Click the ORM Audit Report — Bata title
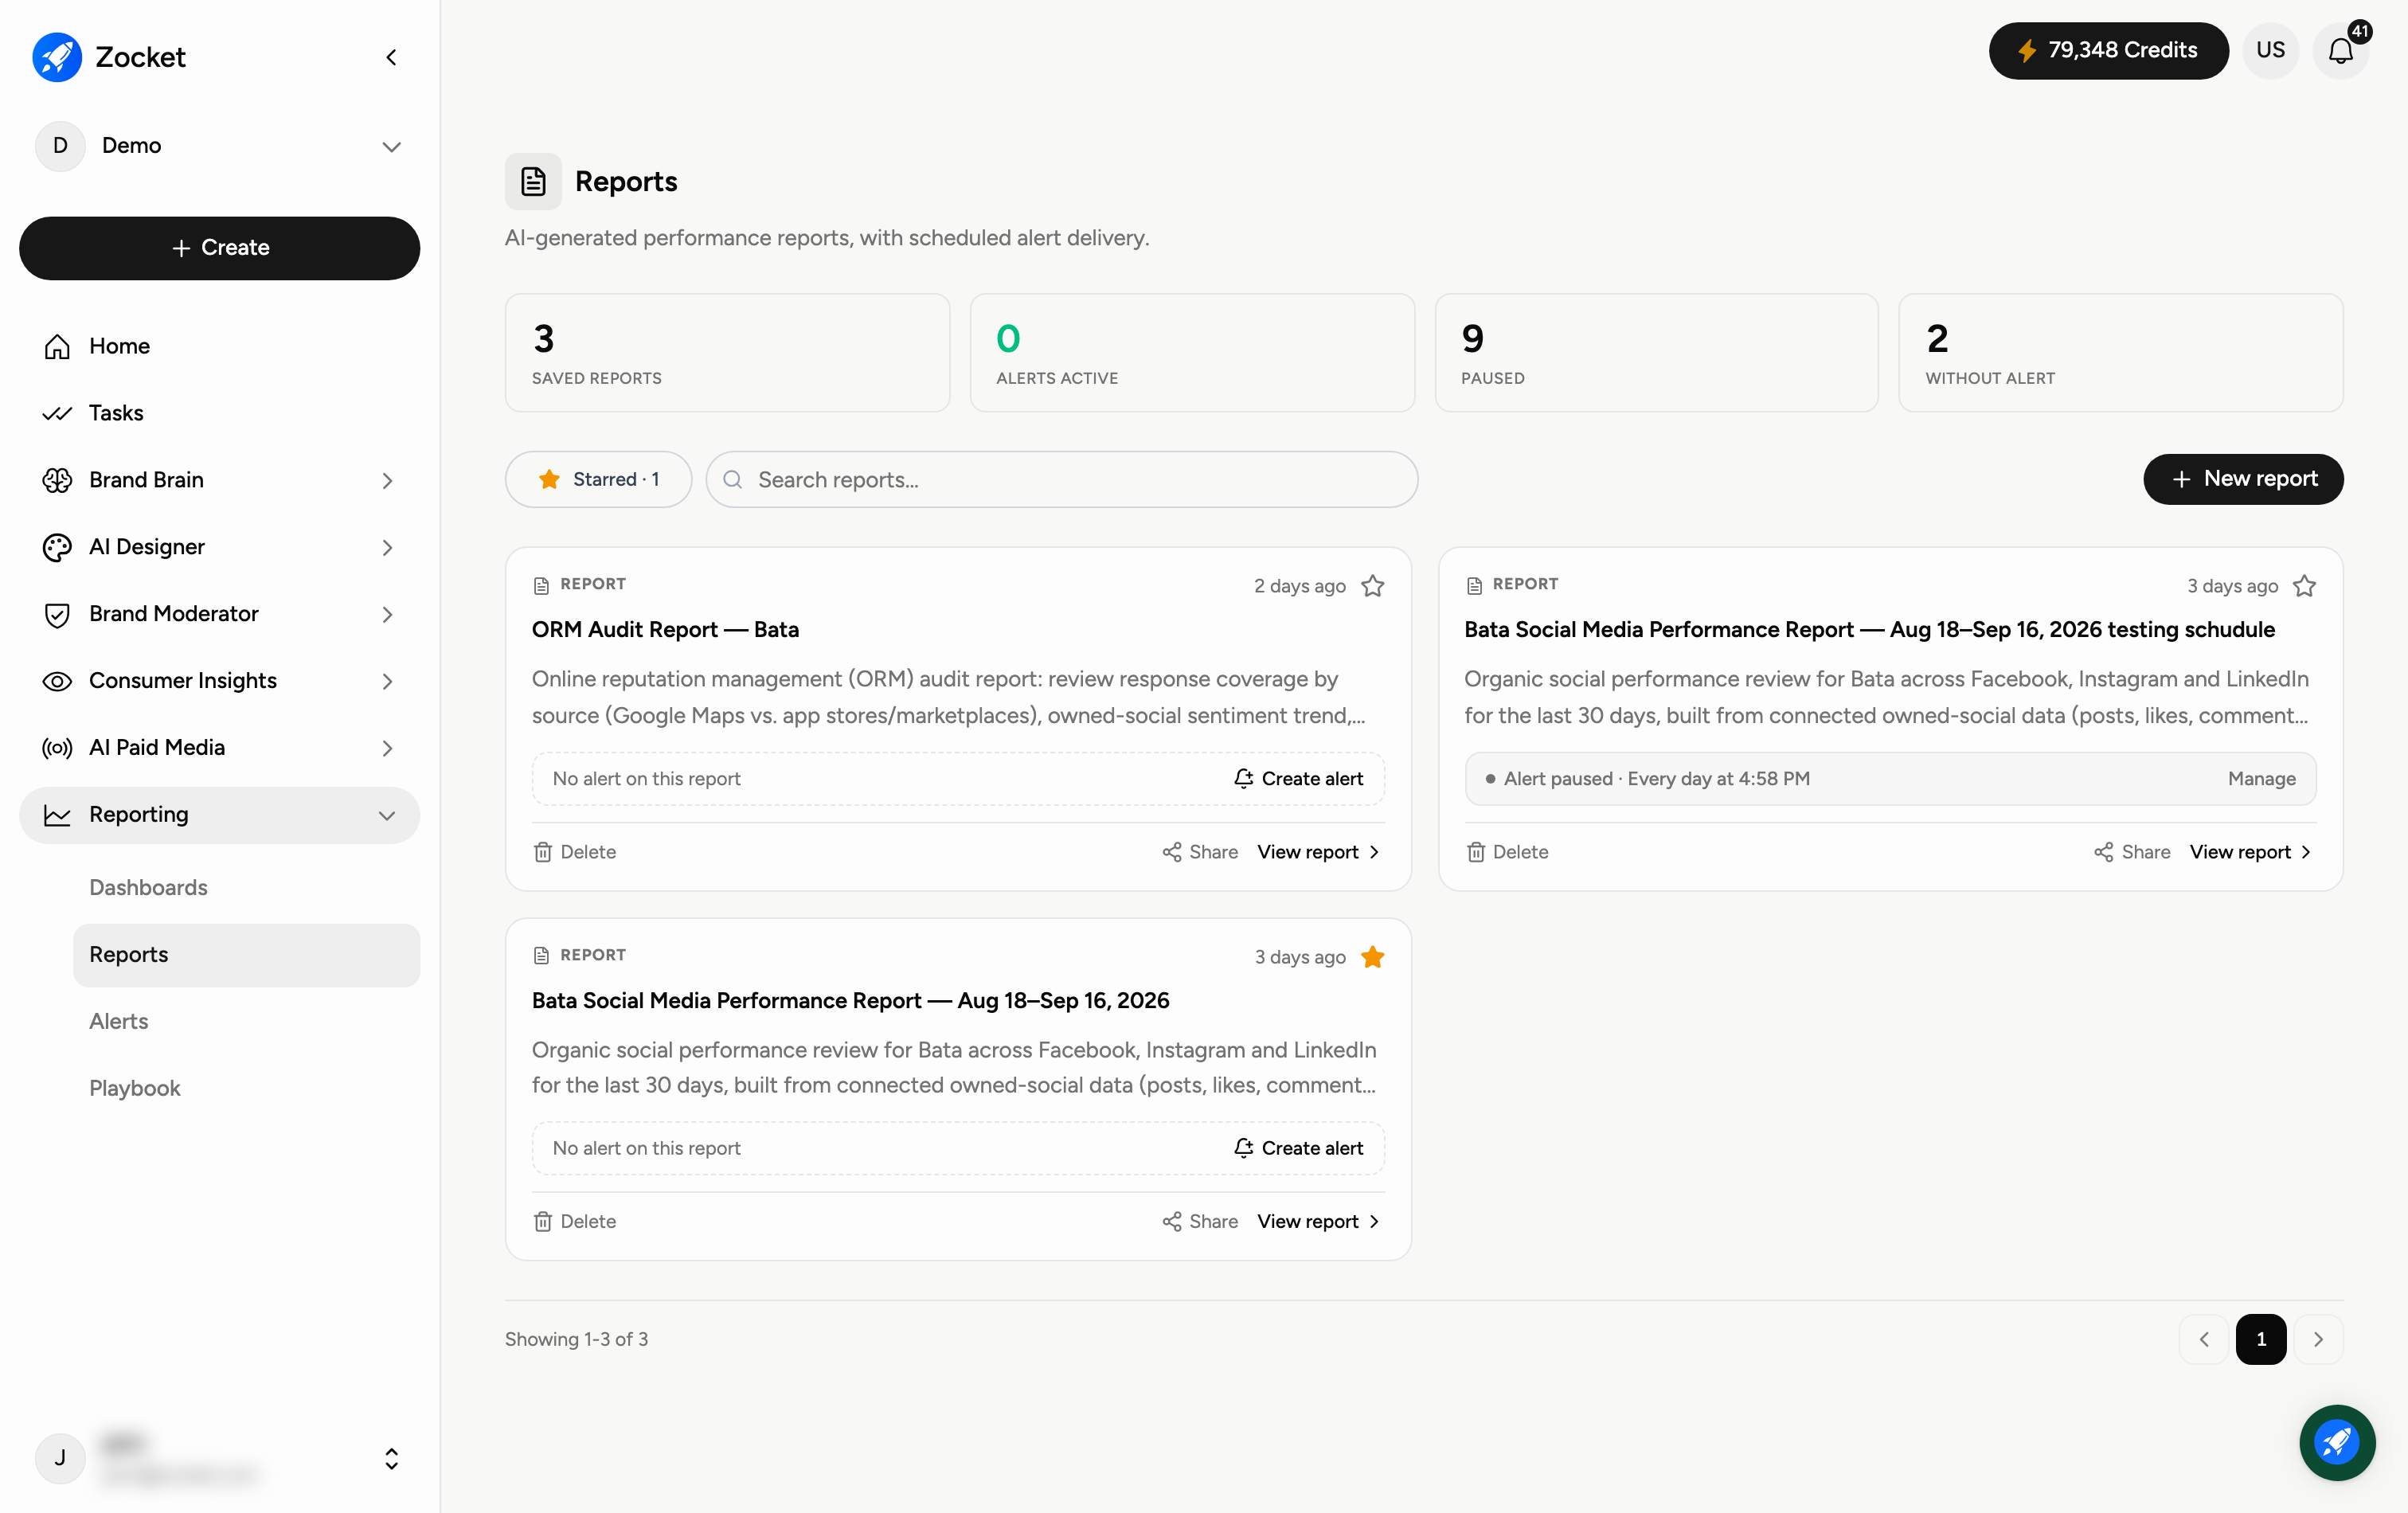 click(x=665, y=630)
